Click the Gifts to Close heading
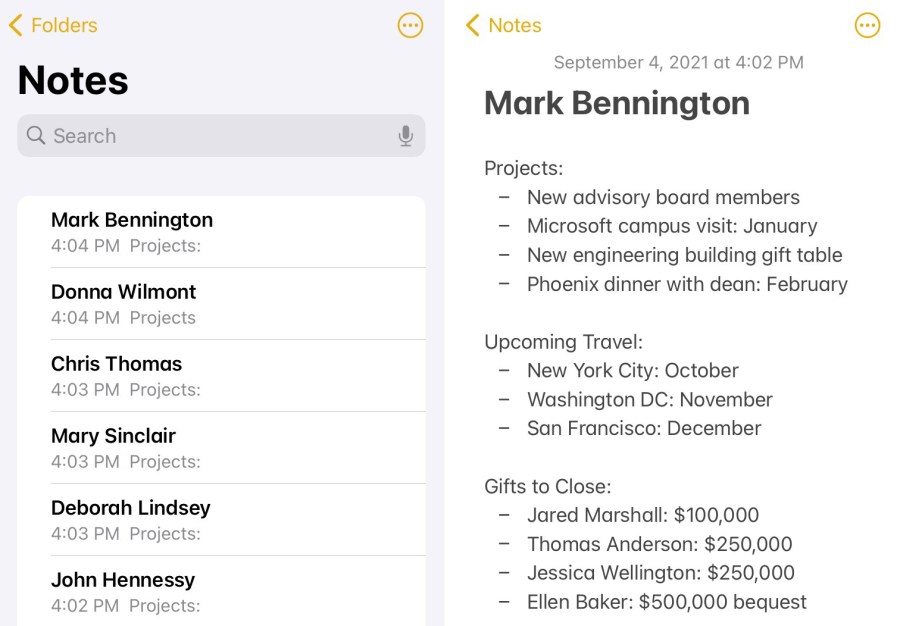900x626 pixels. (x=547, y=487)
